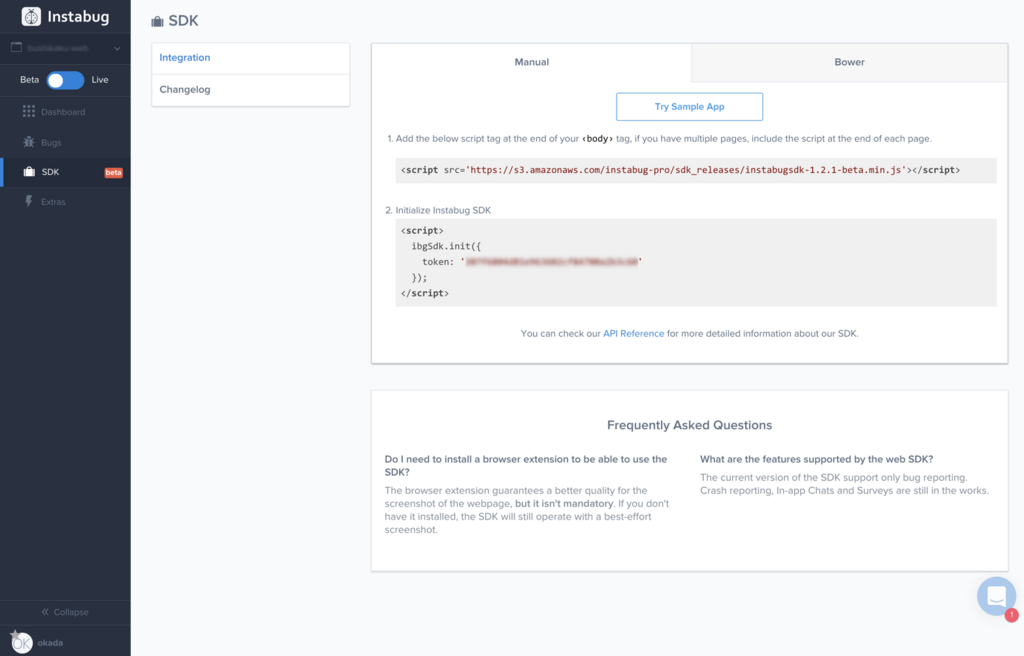Click the beta badge next to SDK
The width and height of the screenshot is (1024, 656).
click(114, 172)
